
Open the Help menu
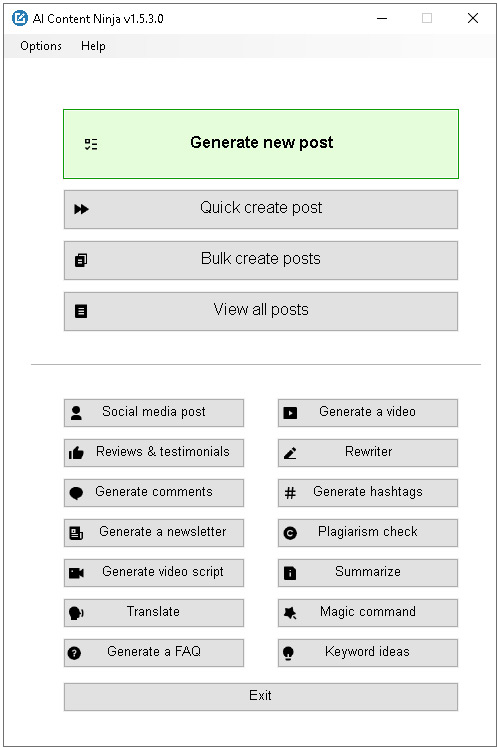[93, 46]
